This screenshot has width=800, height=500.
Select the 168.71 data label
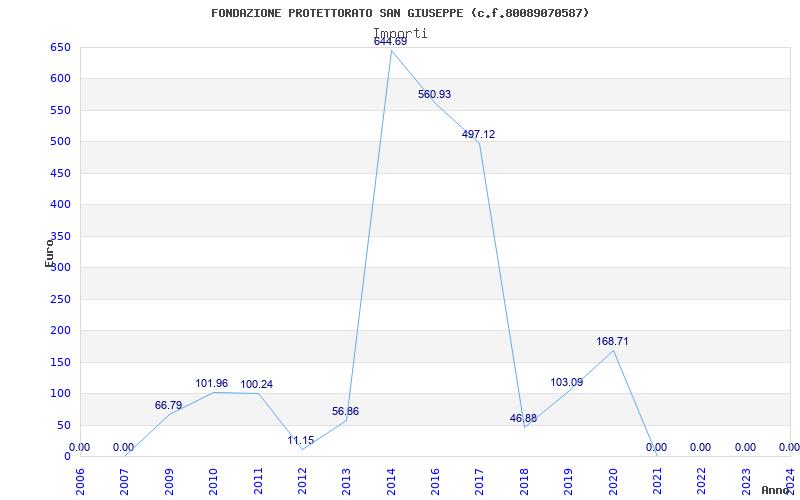pos(612,341)
